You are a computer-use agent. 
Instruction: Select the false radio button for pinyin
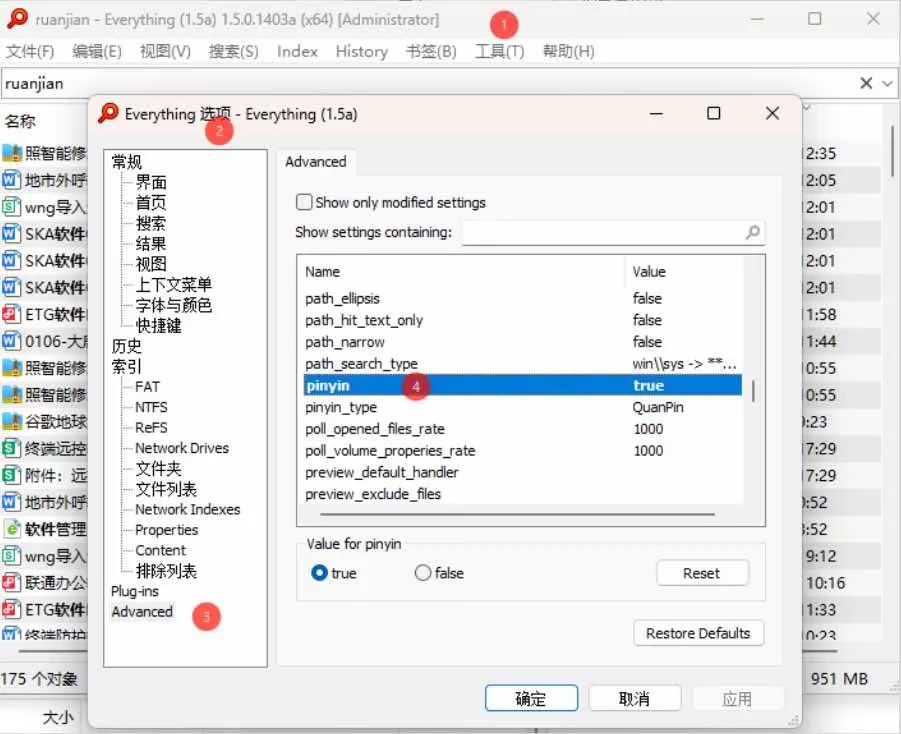pyautogui.click(x=423, y=573)
